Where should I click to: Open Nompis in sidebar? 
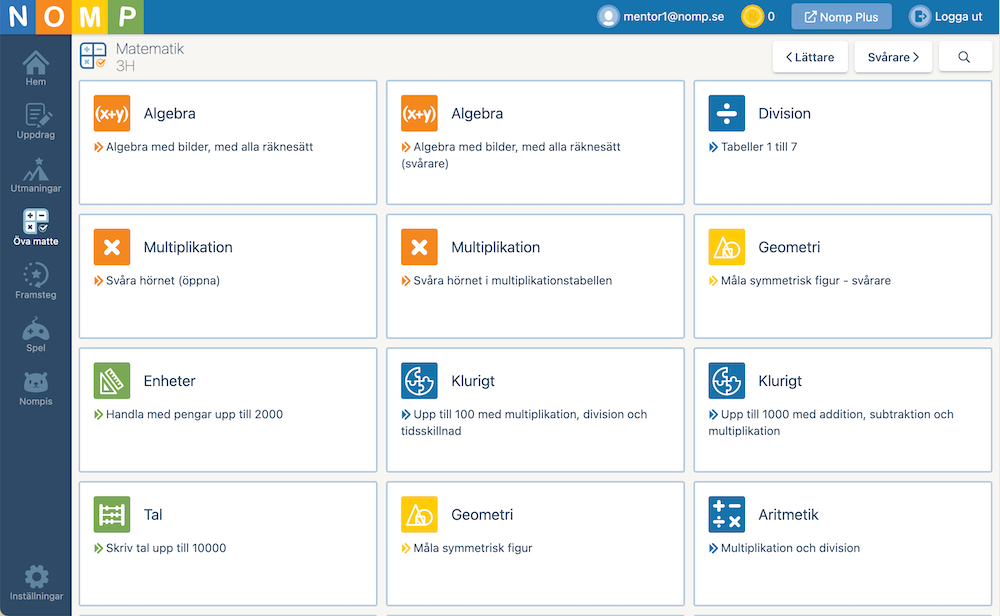tap(36, 388)
